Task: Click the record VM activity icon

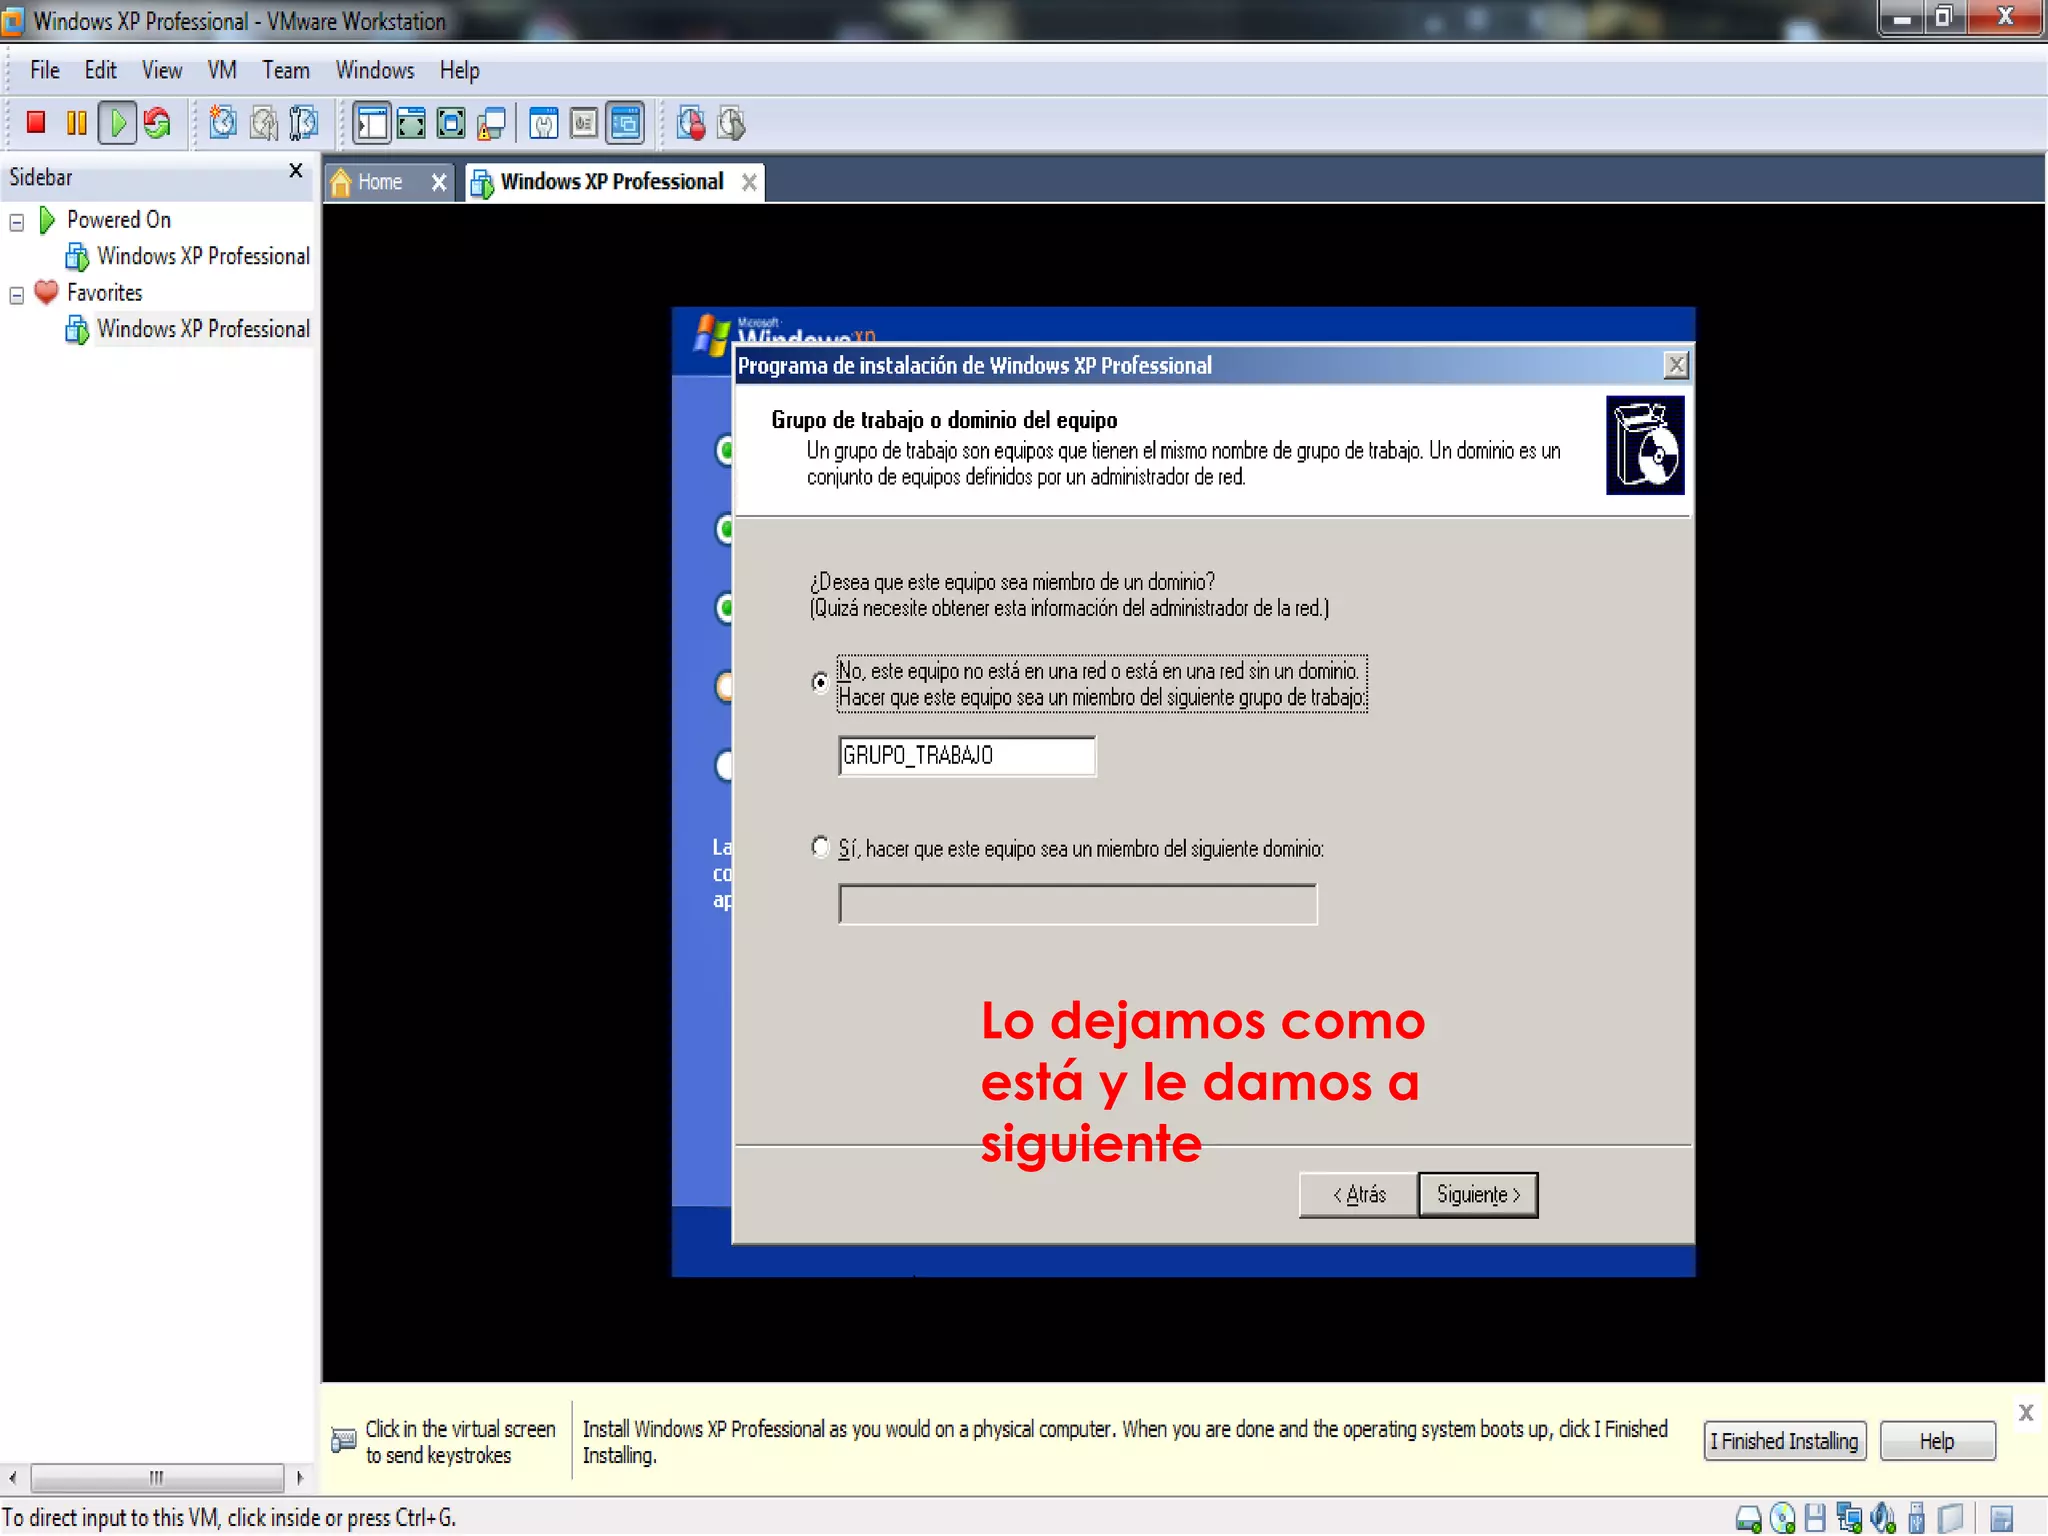Action: [690, 123]
